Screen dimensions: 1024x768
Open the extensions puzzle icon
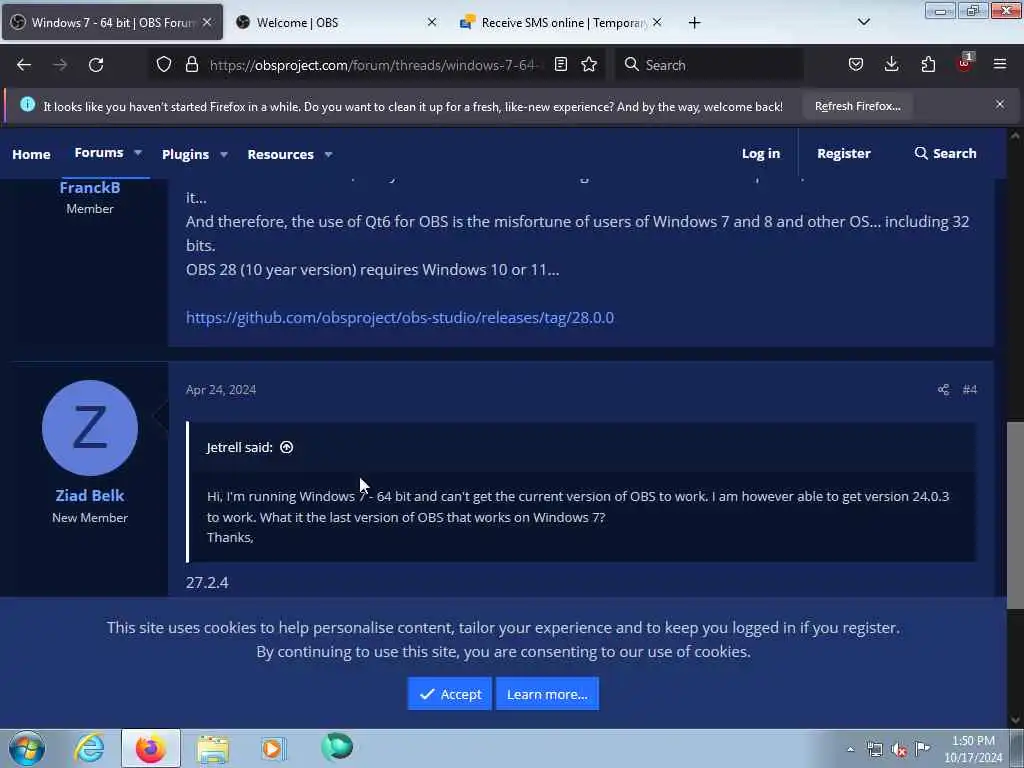[x=928, y=64]
